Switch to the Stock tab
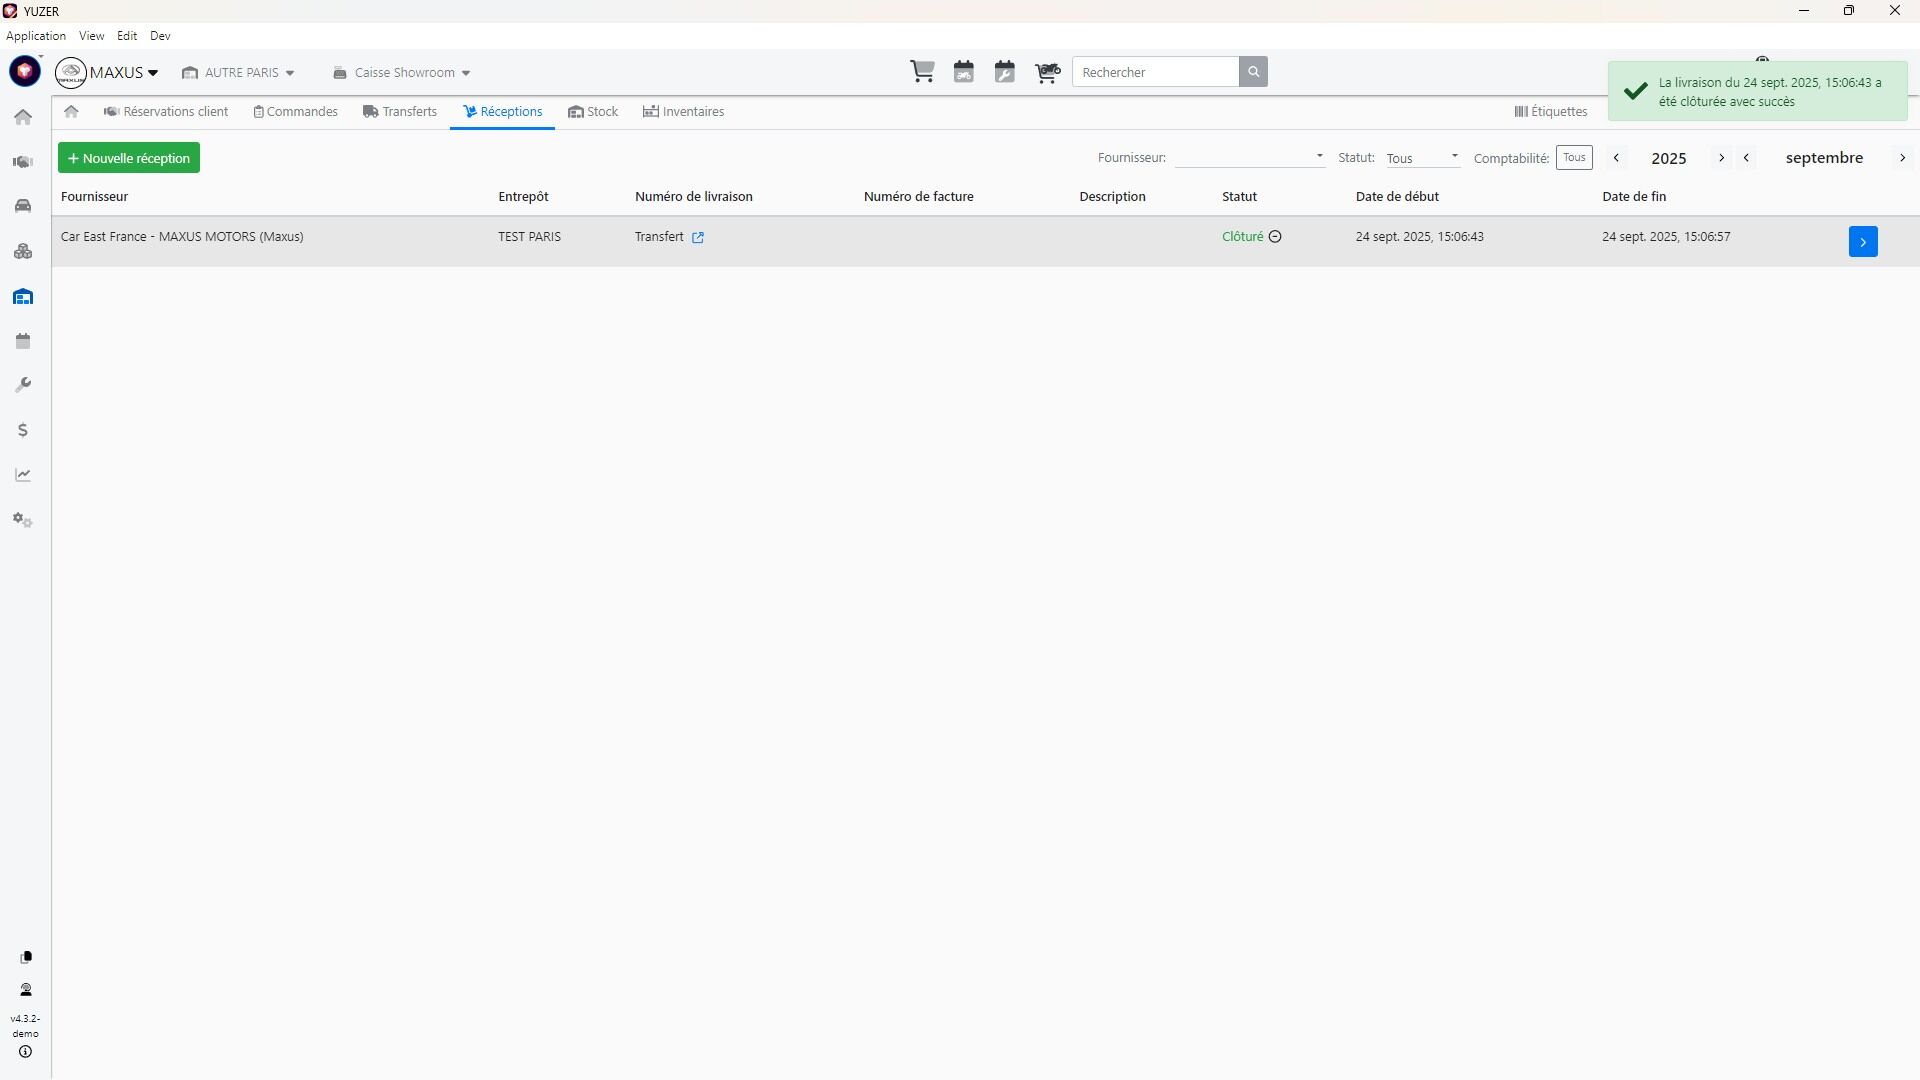Image resolution: width=1920 pixels, height=1080 pixels. tap(593, 112)
